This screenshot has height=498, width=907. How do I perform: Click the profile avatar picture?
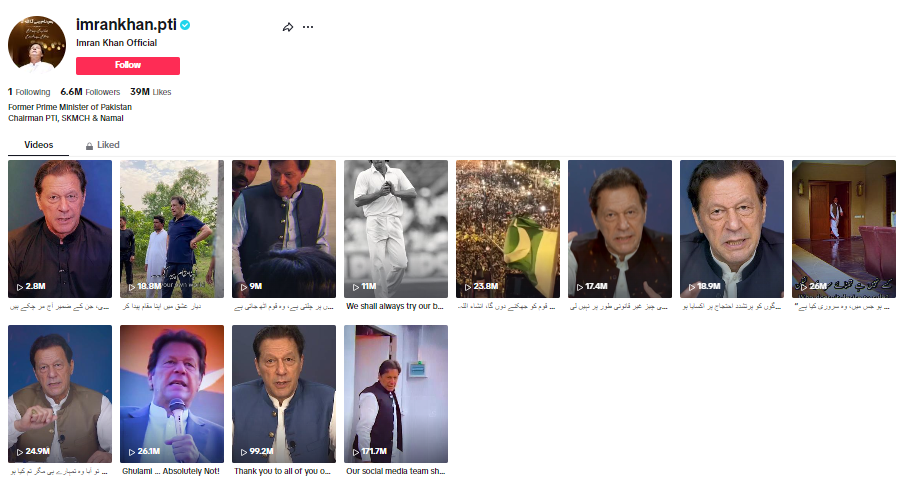click(37, 45)
